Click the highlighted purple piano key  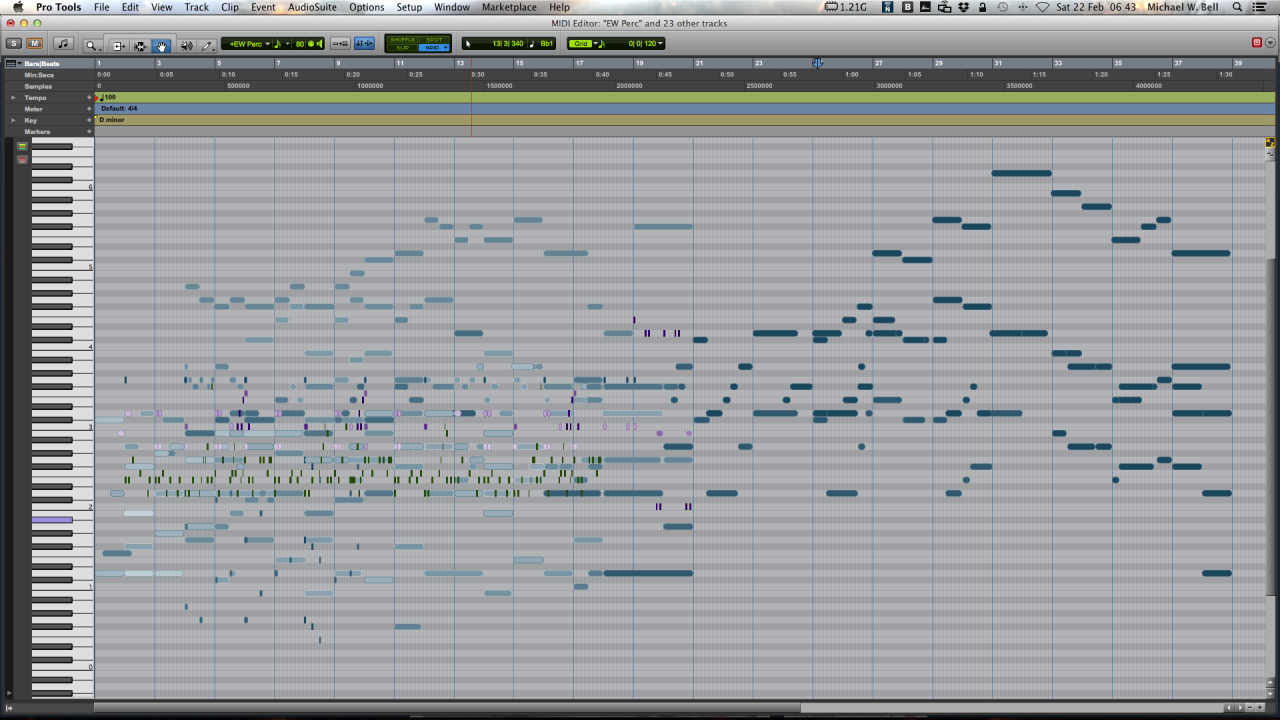52,520
